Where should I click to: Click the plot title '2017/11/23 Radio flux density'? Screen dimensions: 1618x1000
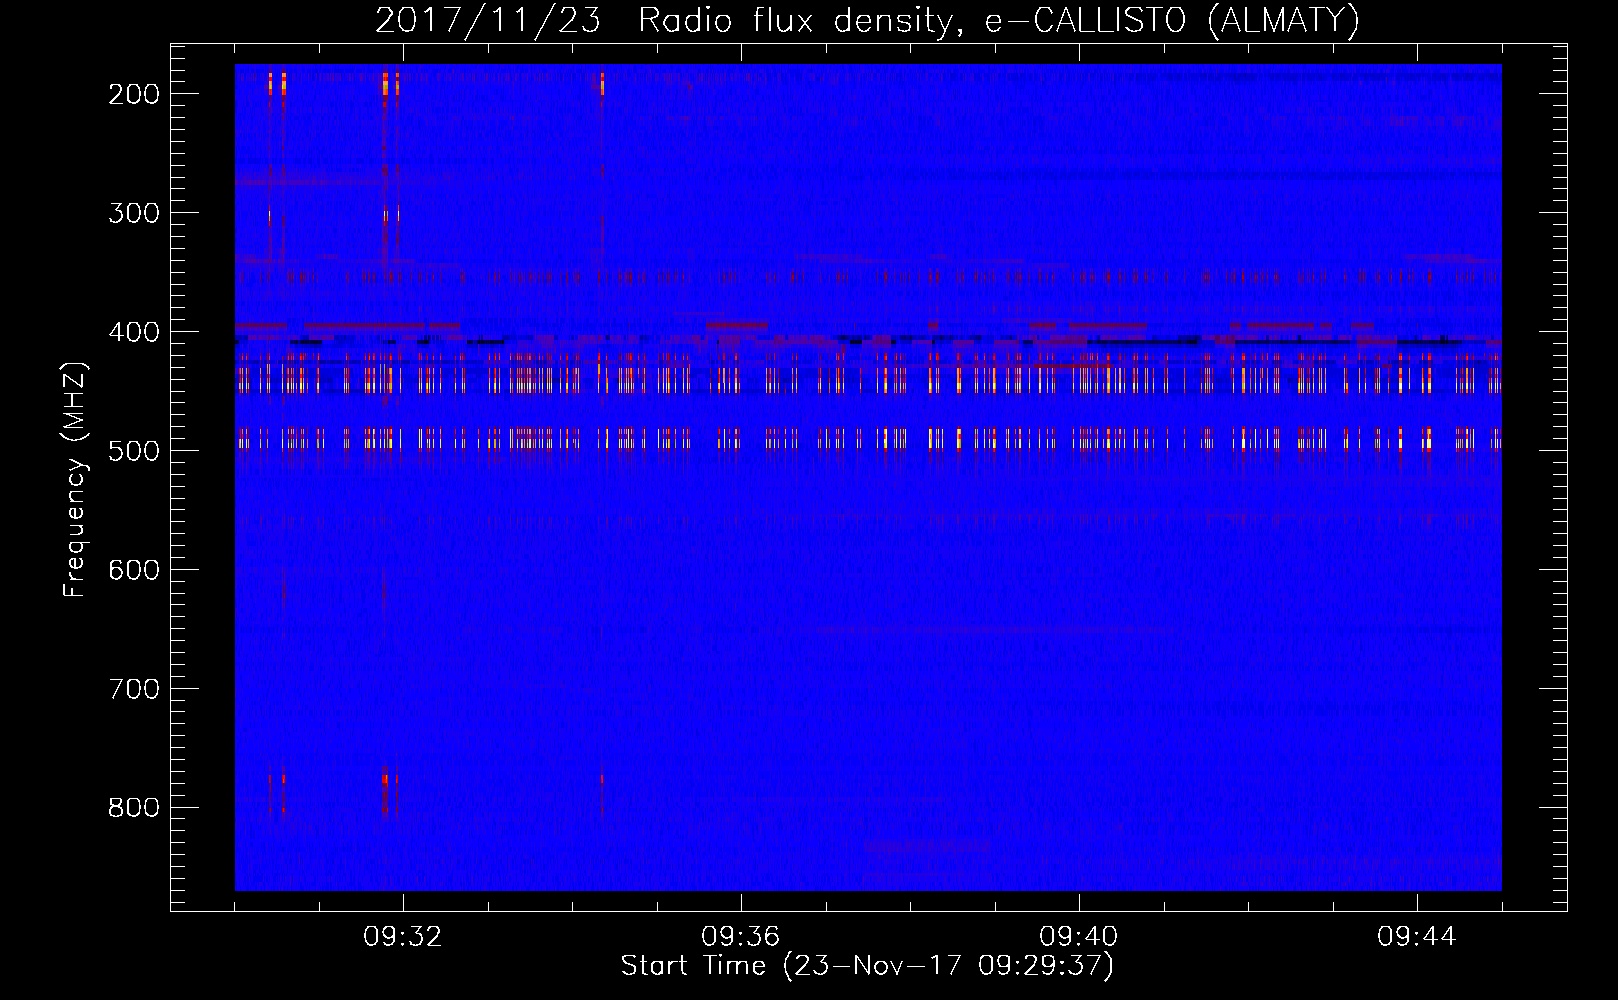[x=867, y=20]
